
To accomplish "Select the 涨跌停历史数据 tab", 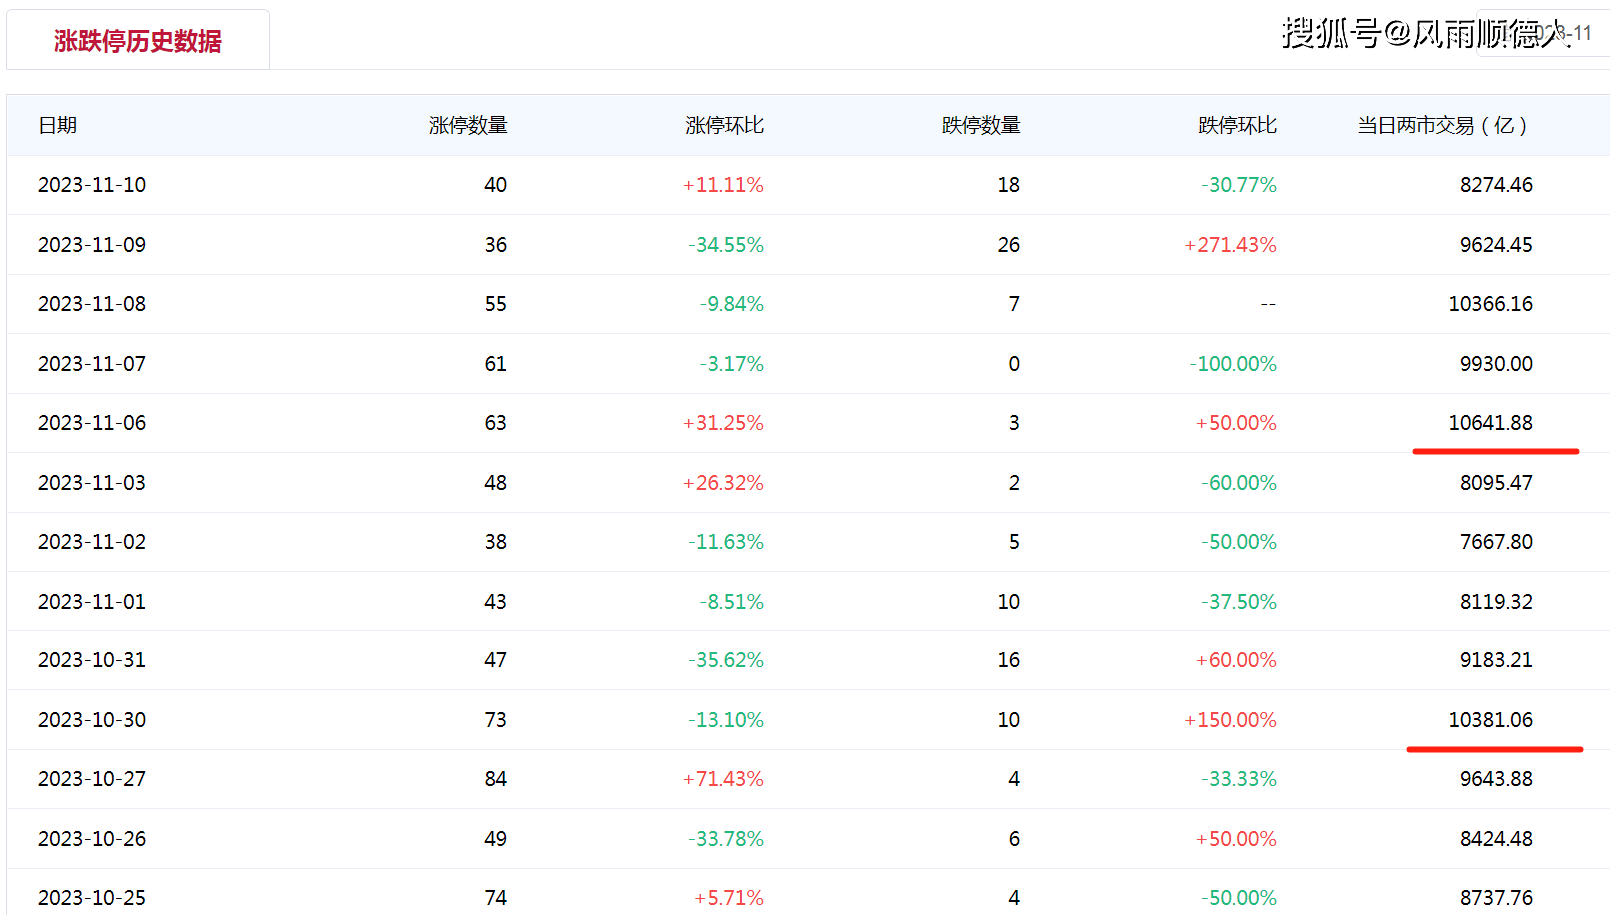I will coord(138,41).
